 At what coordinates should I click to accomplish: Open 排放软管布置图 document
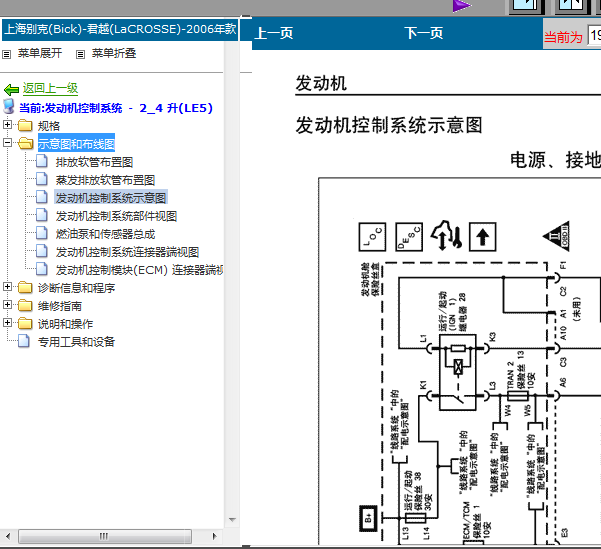tap(94, 162)
